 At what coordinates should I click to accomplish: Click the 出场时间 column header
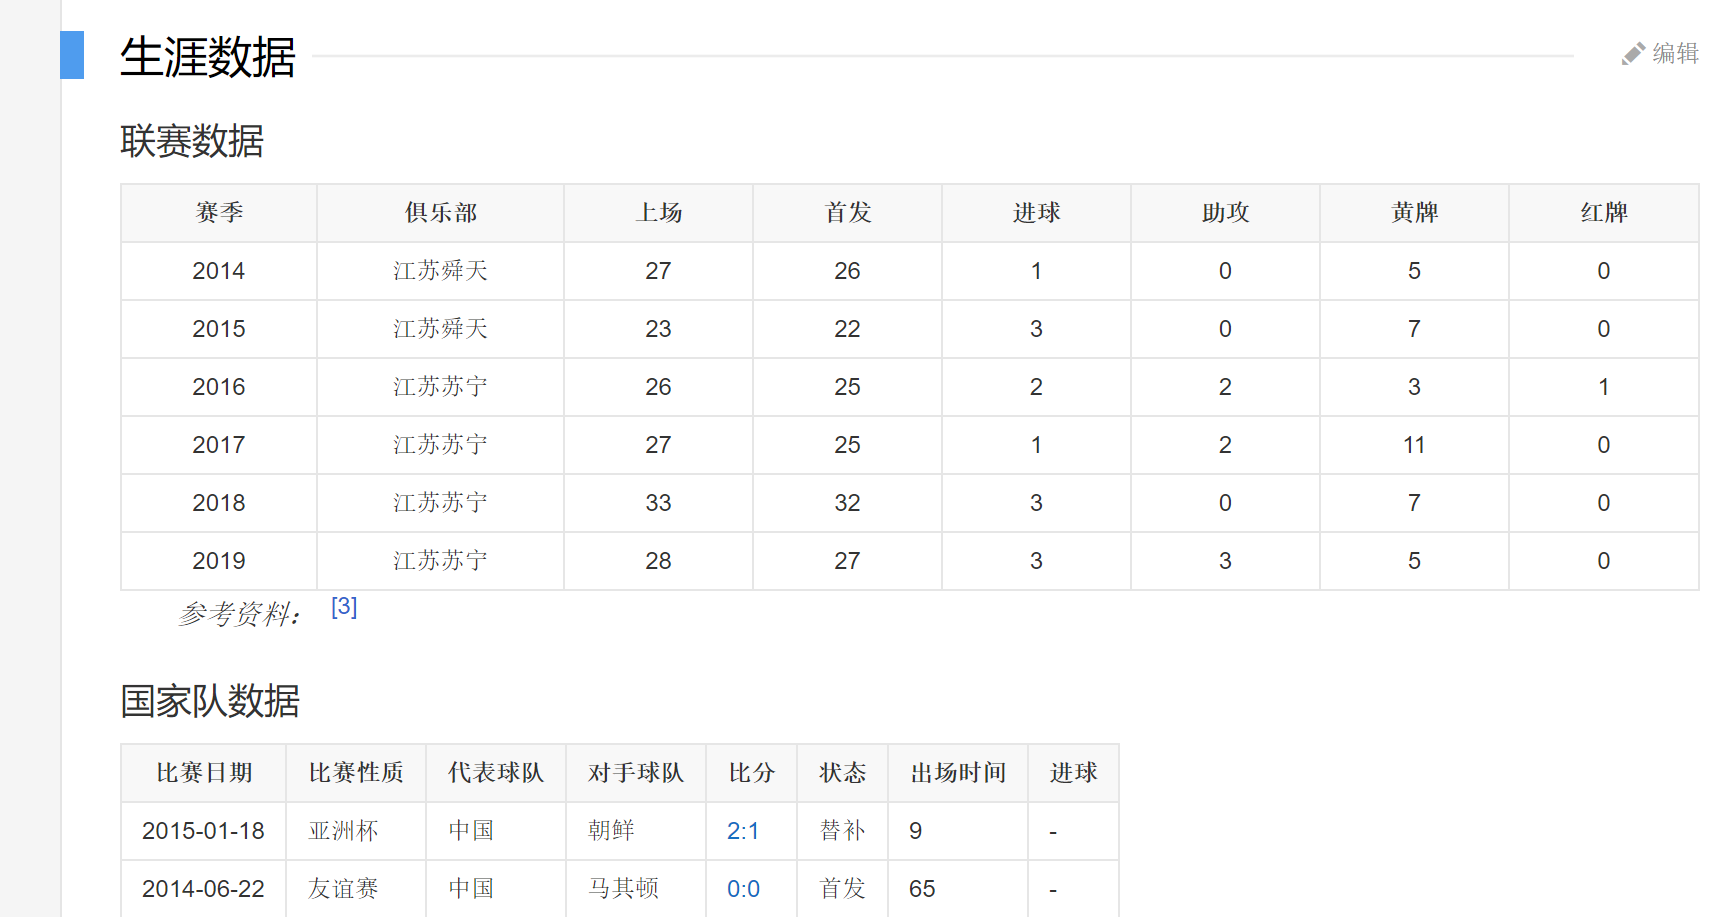(958, 773)
